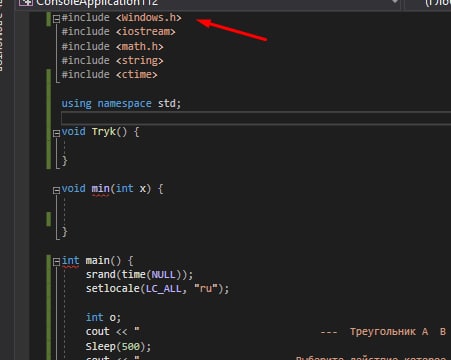Screen dimensions: 451x360
Task: Click the Треугольник text in cout string
Action: coord(383,332)
